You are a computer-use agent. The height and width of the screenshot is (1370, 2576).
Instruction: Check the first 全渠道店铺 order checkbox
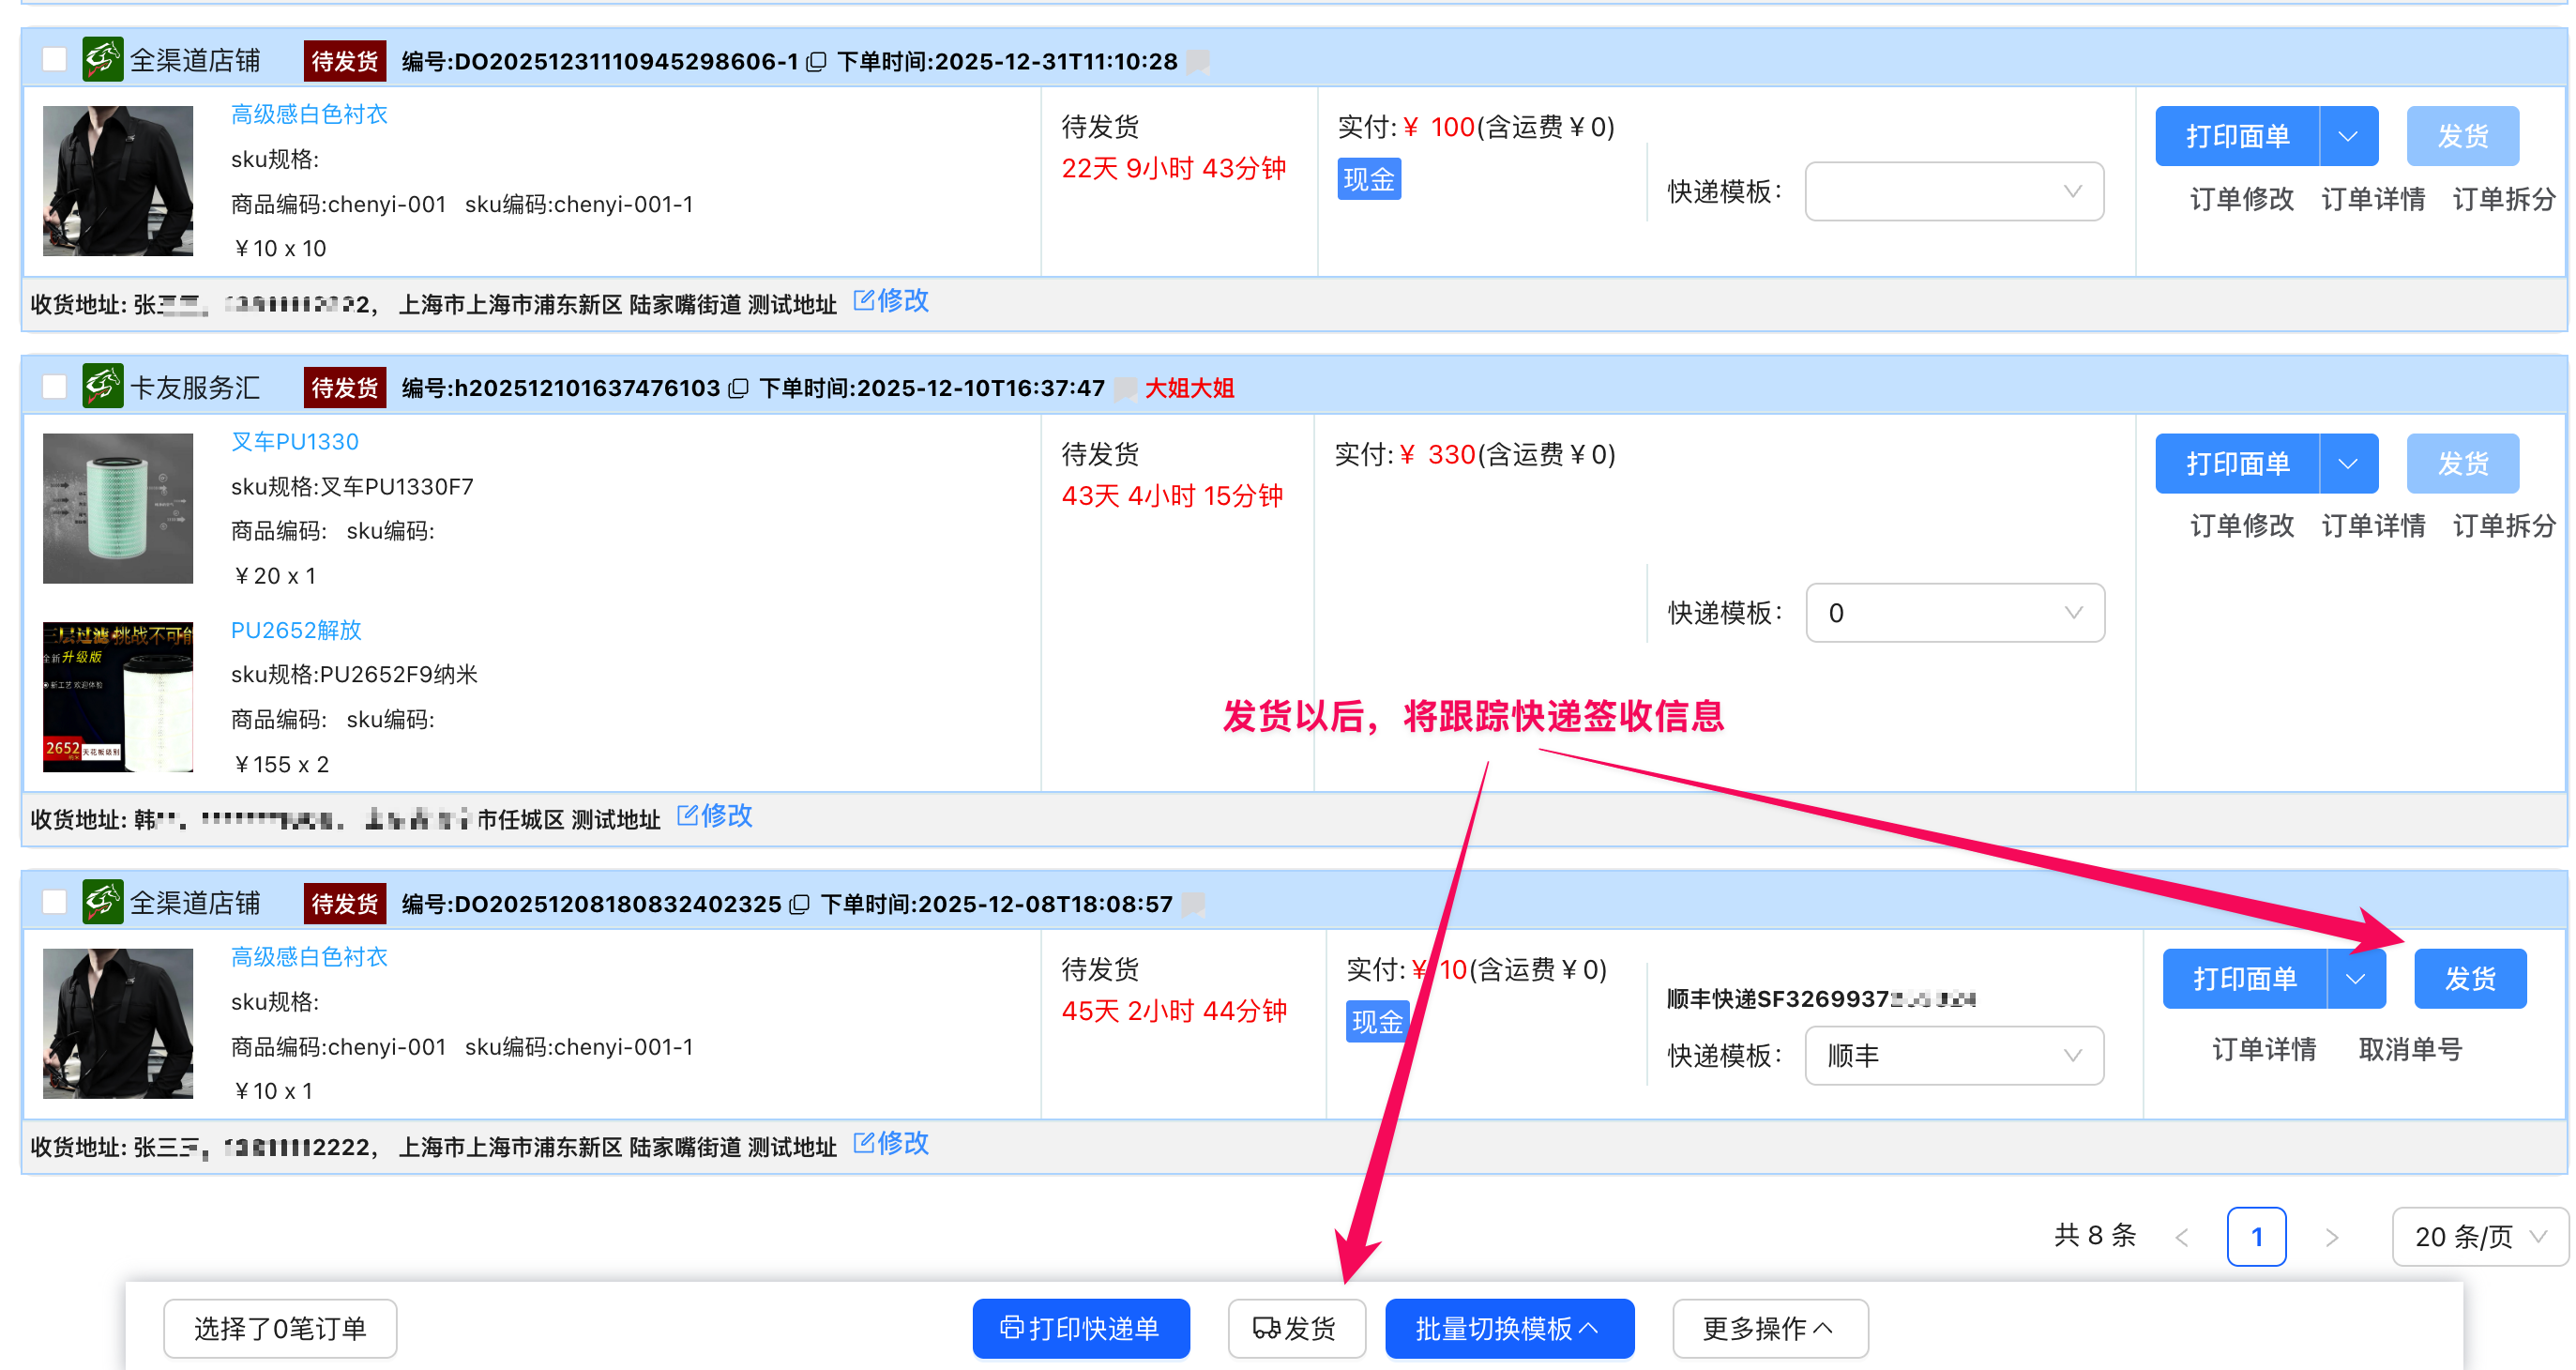click(x=55, y=60)
